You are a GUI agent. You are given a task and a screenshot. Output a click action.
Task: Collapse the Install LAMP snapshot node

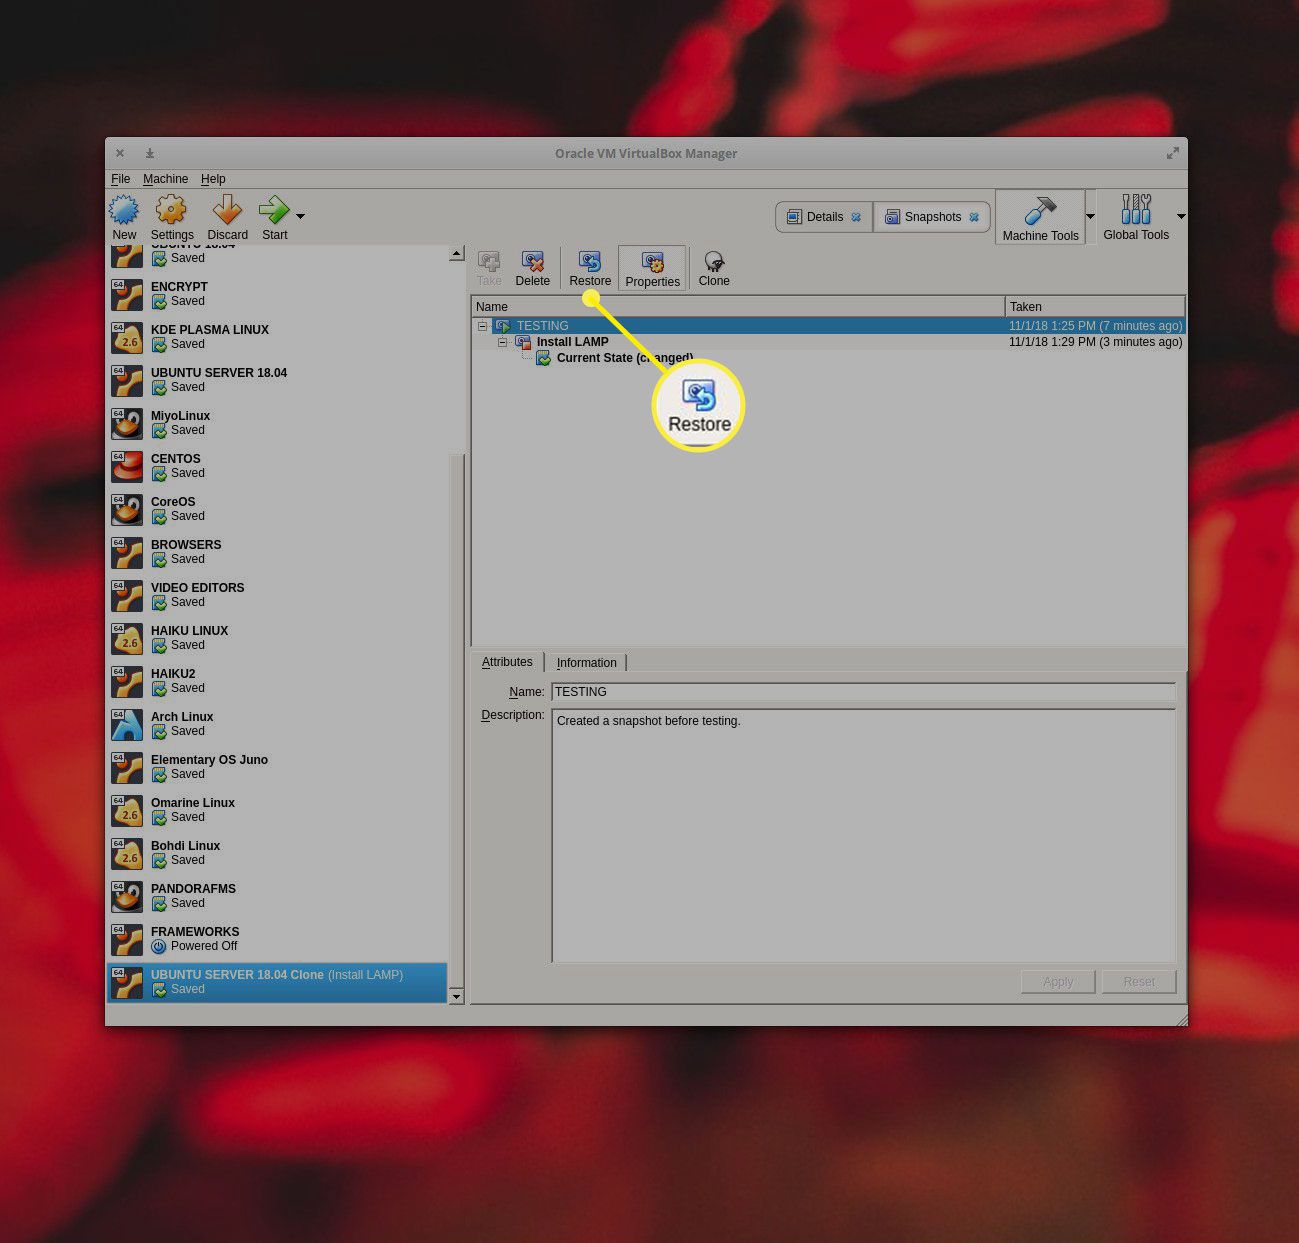point(503,342)
